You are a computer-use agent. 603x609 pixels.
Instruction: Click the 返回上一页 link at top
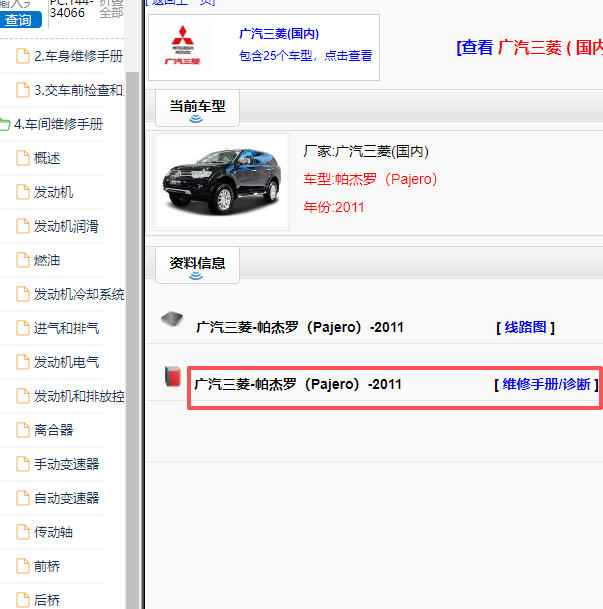[x=181, y=2]
